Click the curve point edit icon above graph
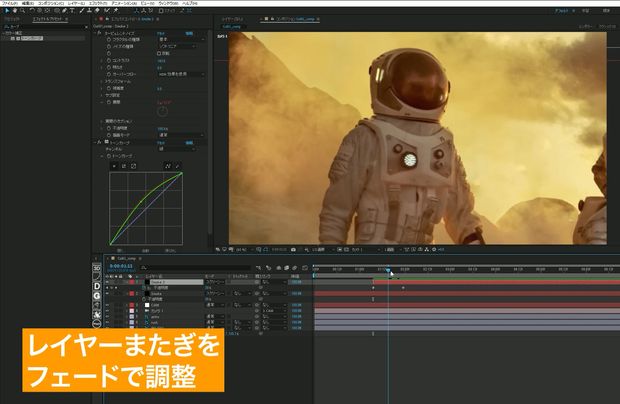Image resolution: width=620 pixels, height=404 pixels. click(x=168, y=166)
